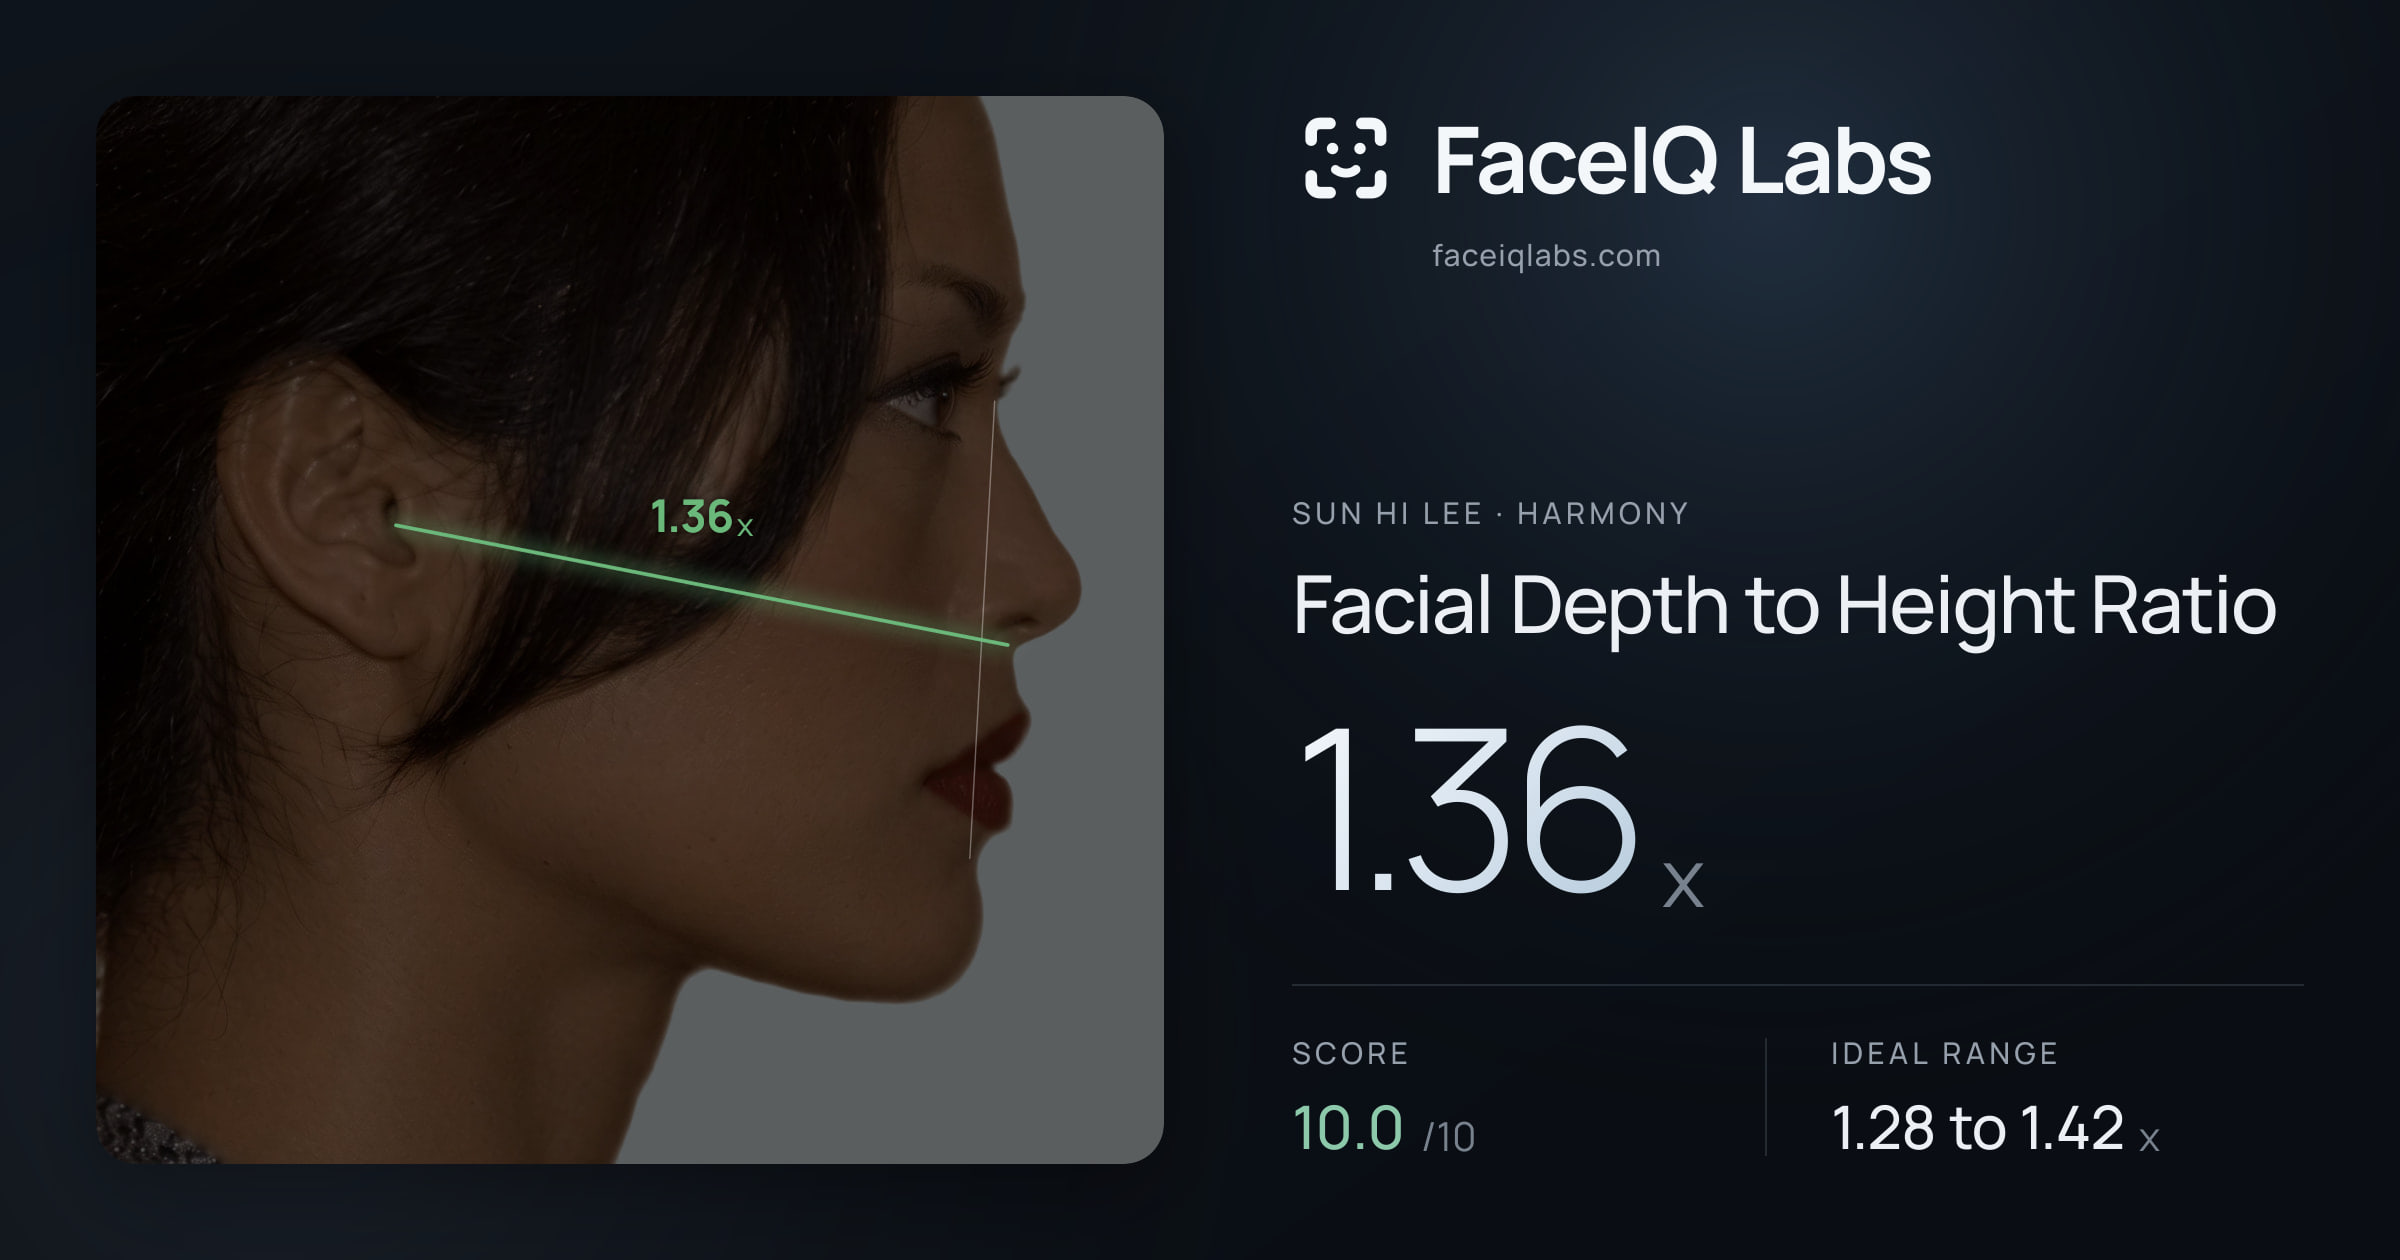Click the 'SUN HI LEE · HARMONY' label
Viewport: 2400px width, 1260px height.
(1490, 514)
